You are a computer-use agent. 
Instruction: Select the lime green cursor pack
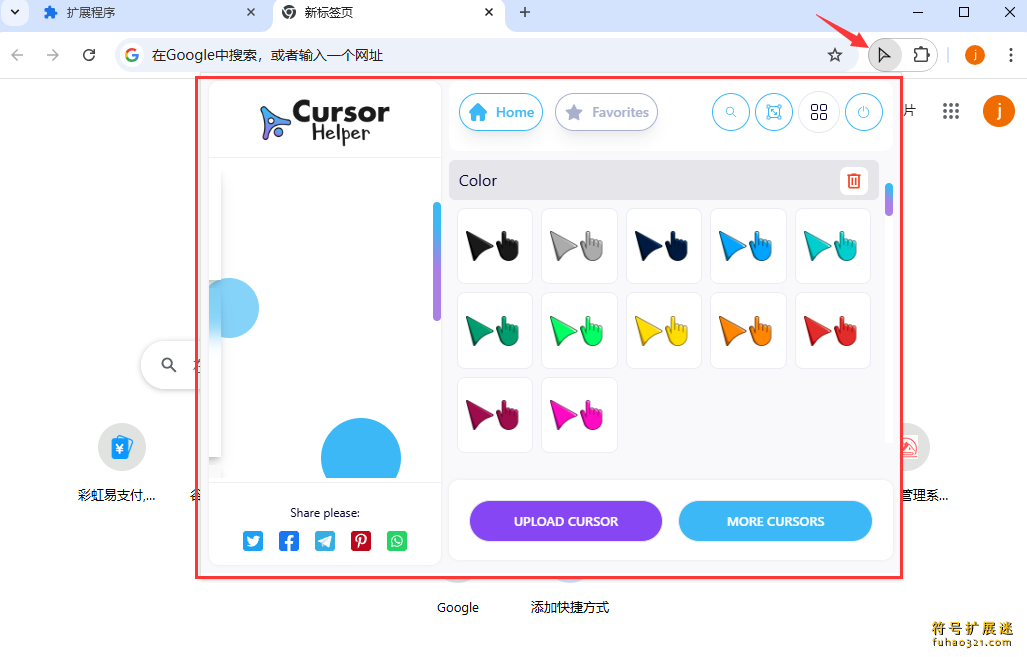(x=579, y=331)
